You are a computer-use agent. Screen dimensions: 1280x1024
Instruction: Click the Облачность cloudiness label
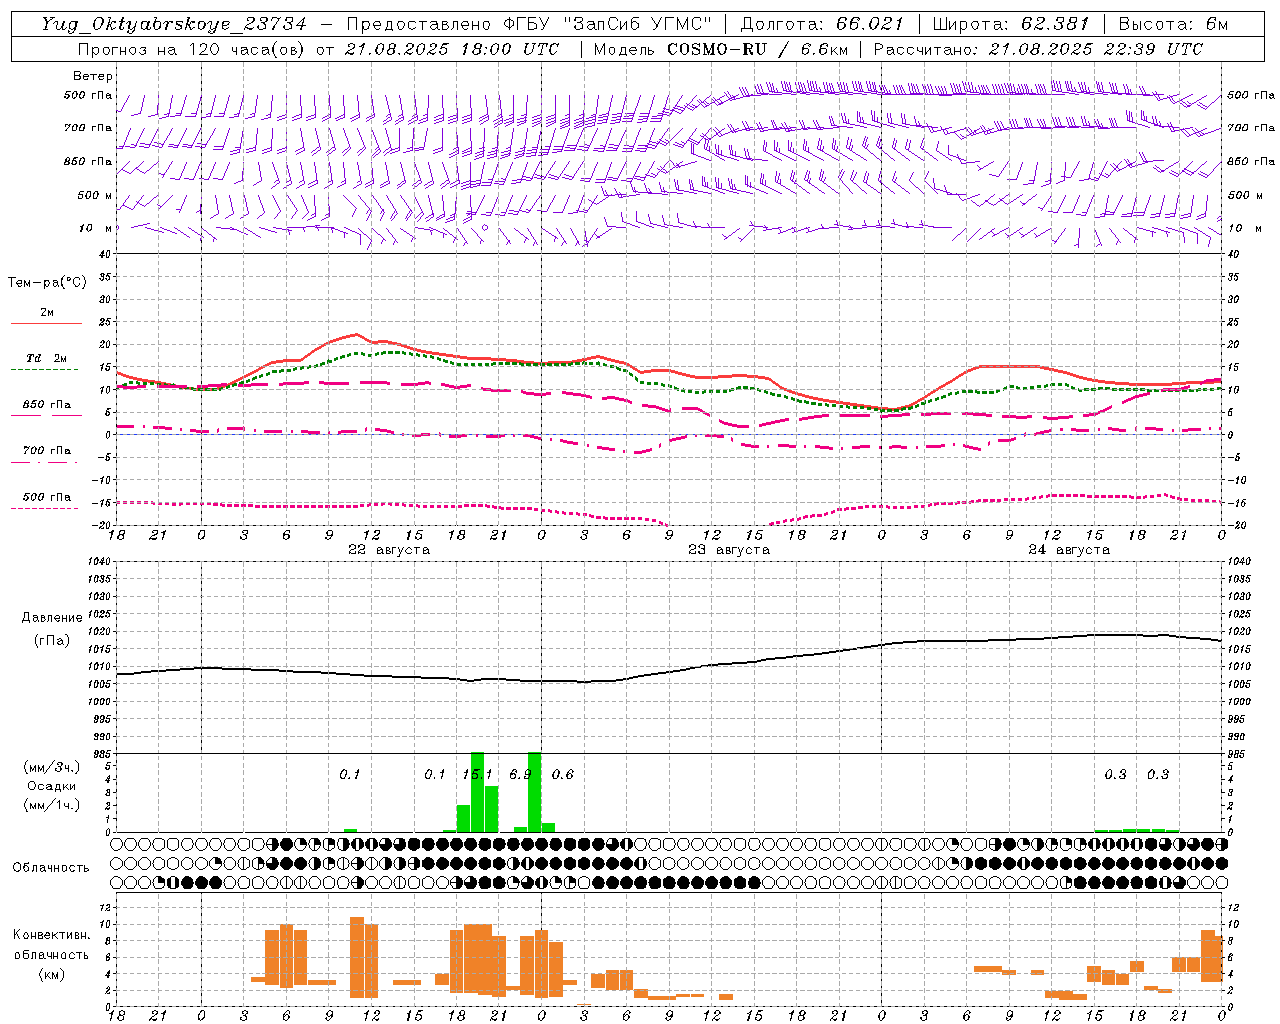[51, 868]
